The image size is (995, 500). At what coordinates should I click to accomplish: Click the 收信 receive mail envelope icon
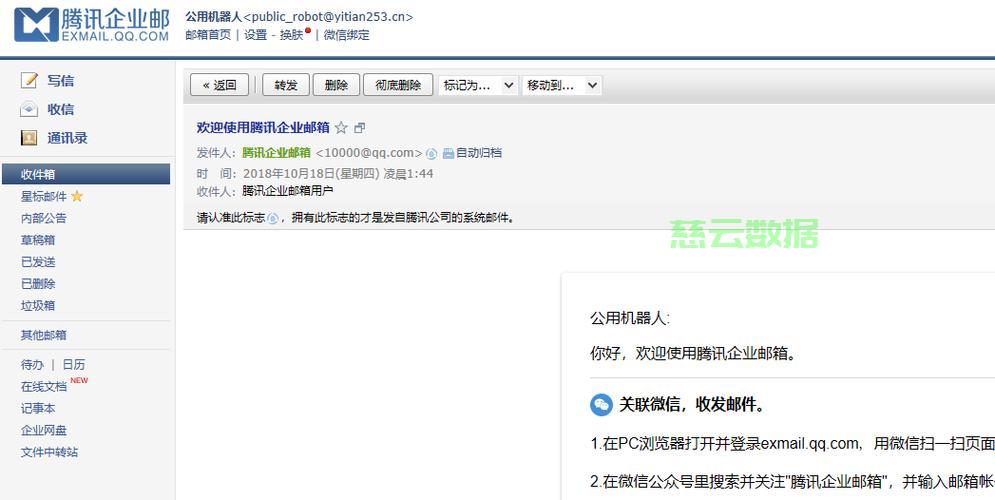[29, 109]
